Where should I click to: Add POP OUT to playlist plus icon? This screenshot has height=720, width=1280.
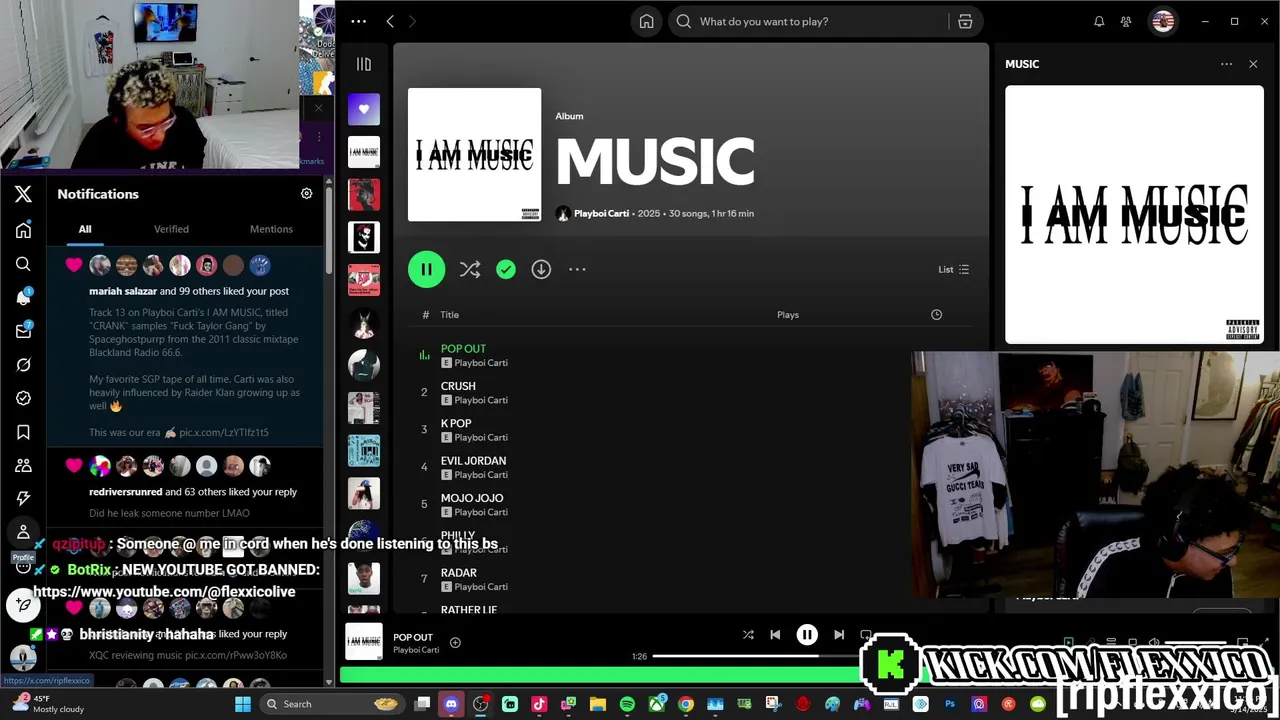tap(455, 642)
